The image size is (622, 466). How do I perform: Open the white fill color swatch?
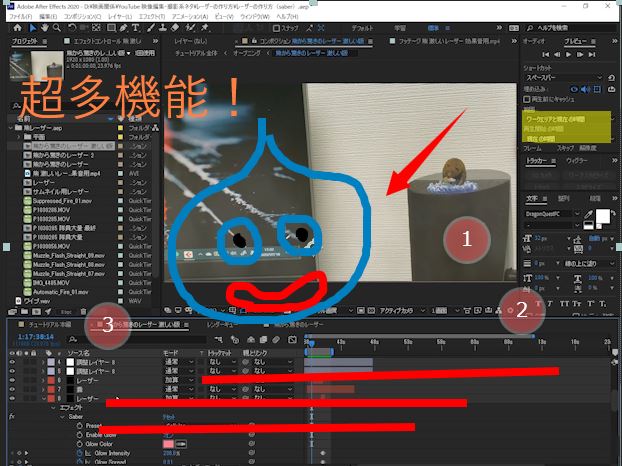[603, 216]
